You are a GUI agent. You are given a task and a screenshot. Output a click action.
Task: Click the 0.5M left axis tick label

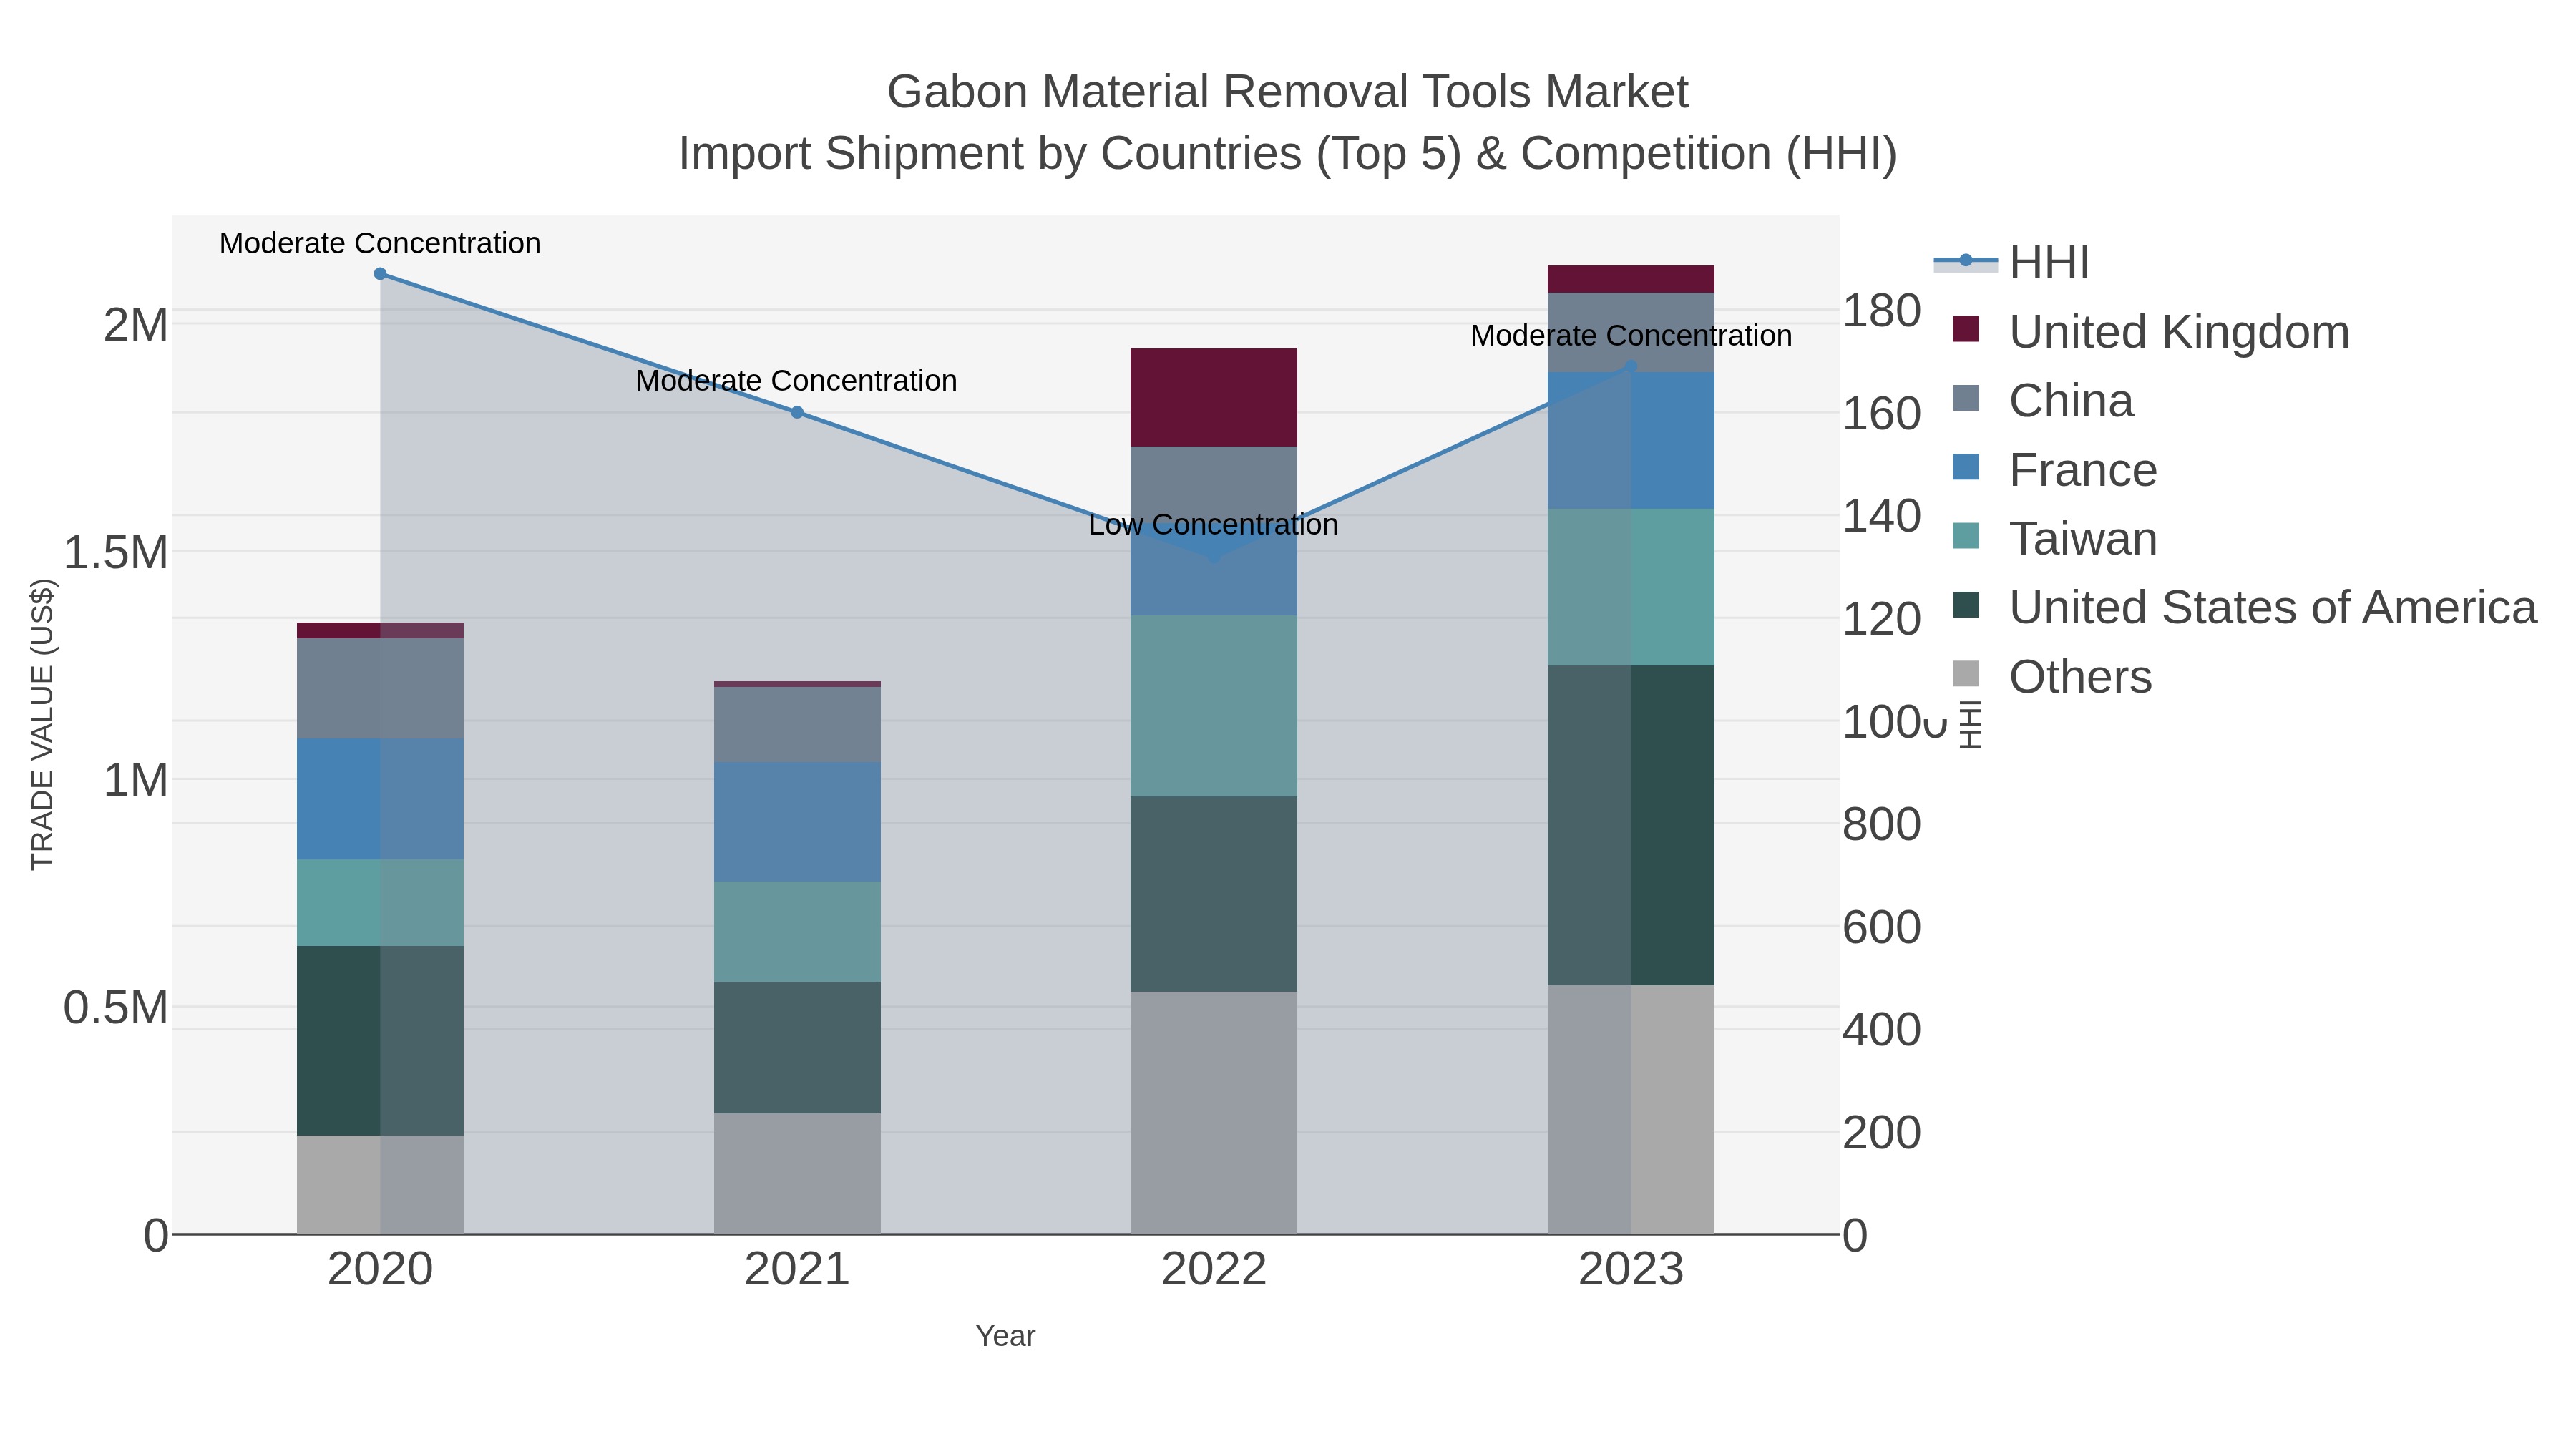pyautogui.click(x=116, y=1007)
